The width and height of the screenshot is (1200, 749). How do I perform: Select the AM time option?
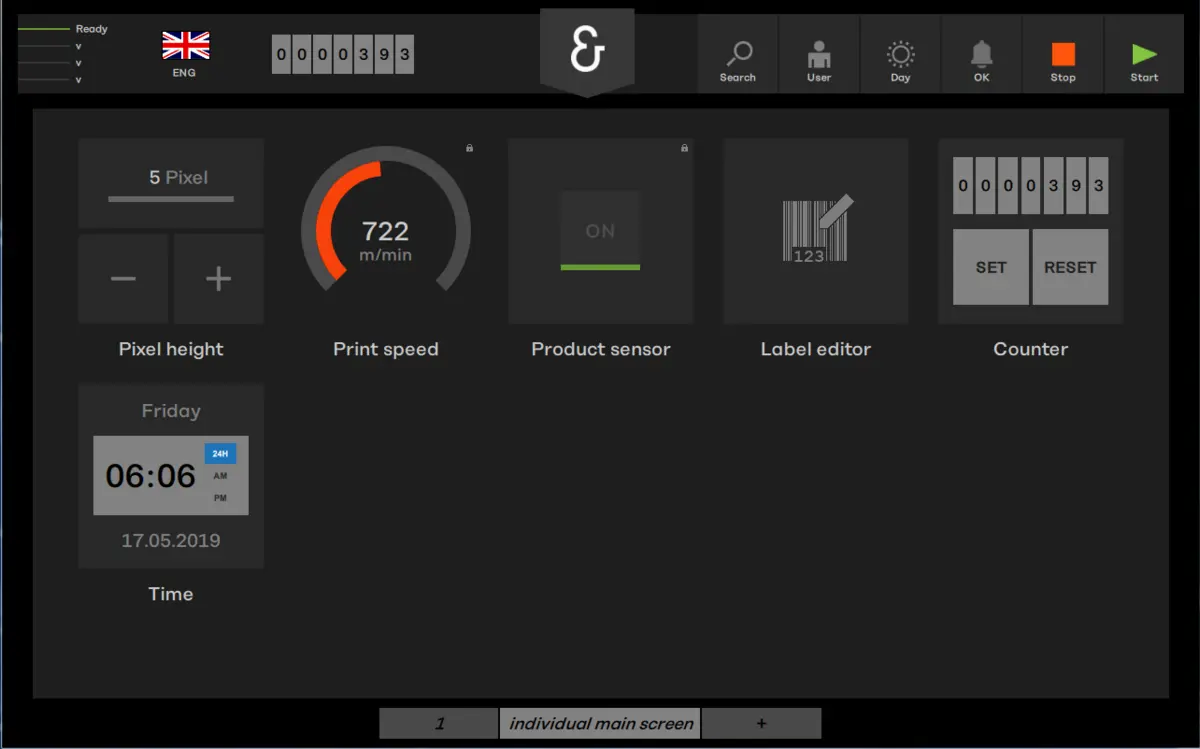coord(220,476)
